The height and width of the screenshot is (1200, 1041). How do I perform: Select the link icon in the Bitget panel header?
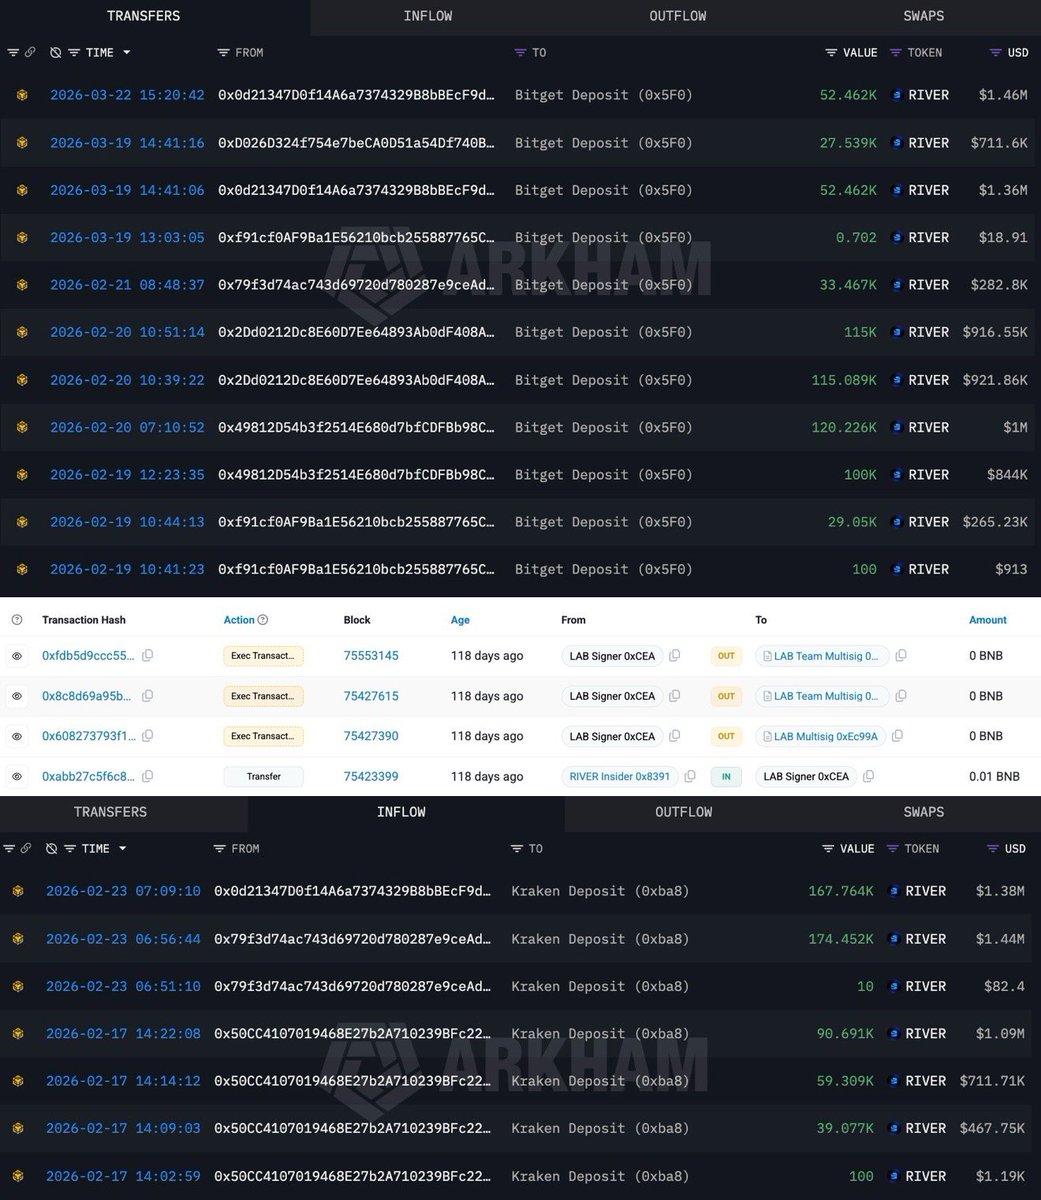(x=28, y=52)
